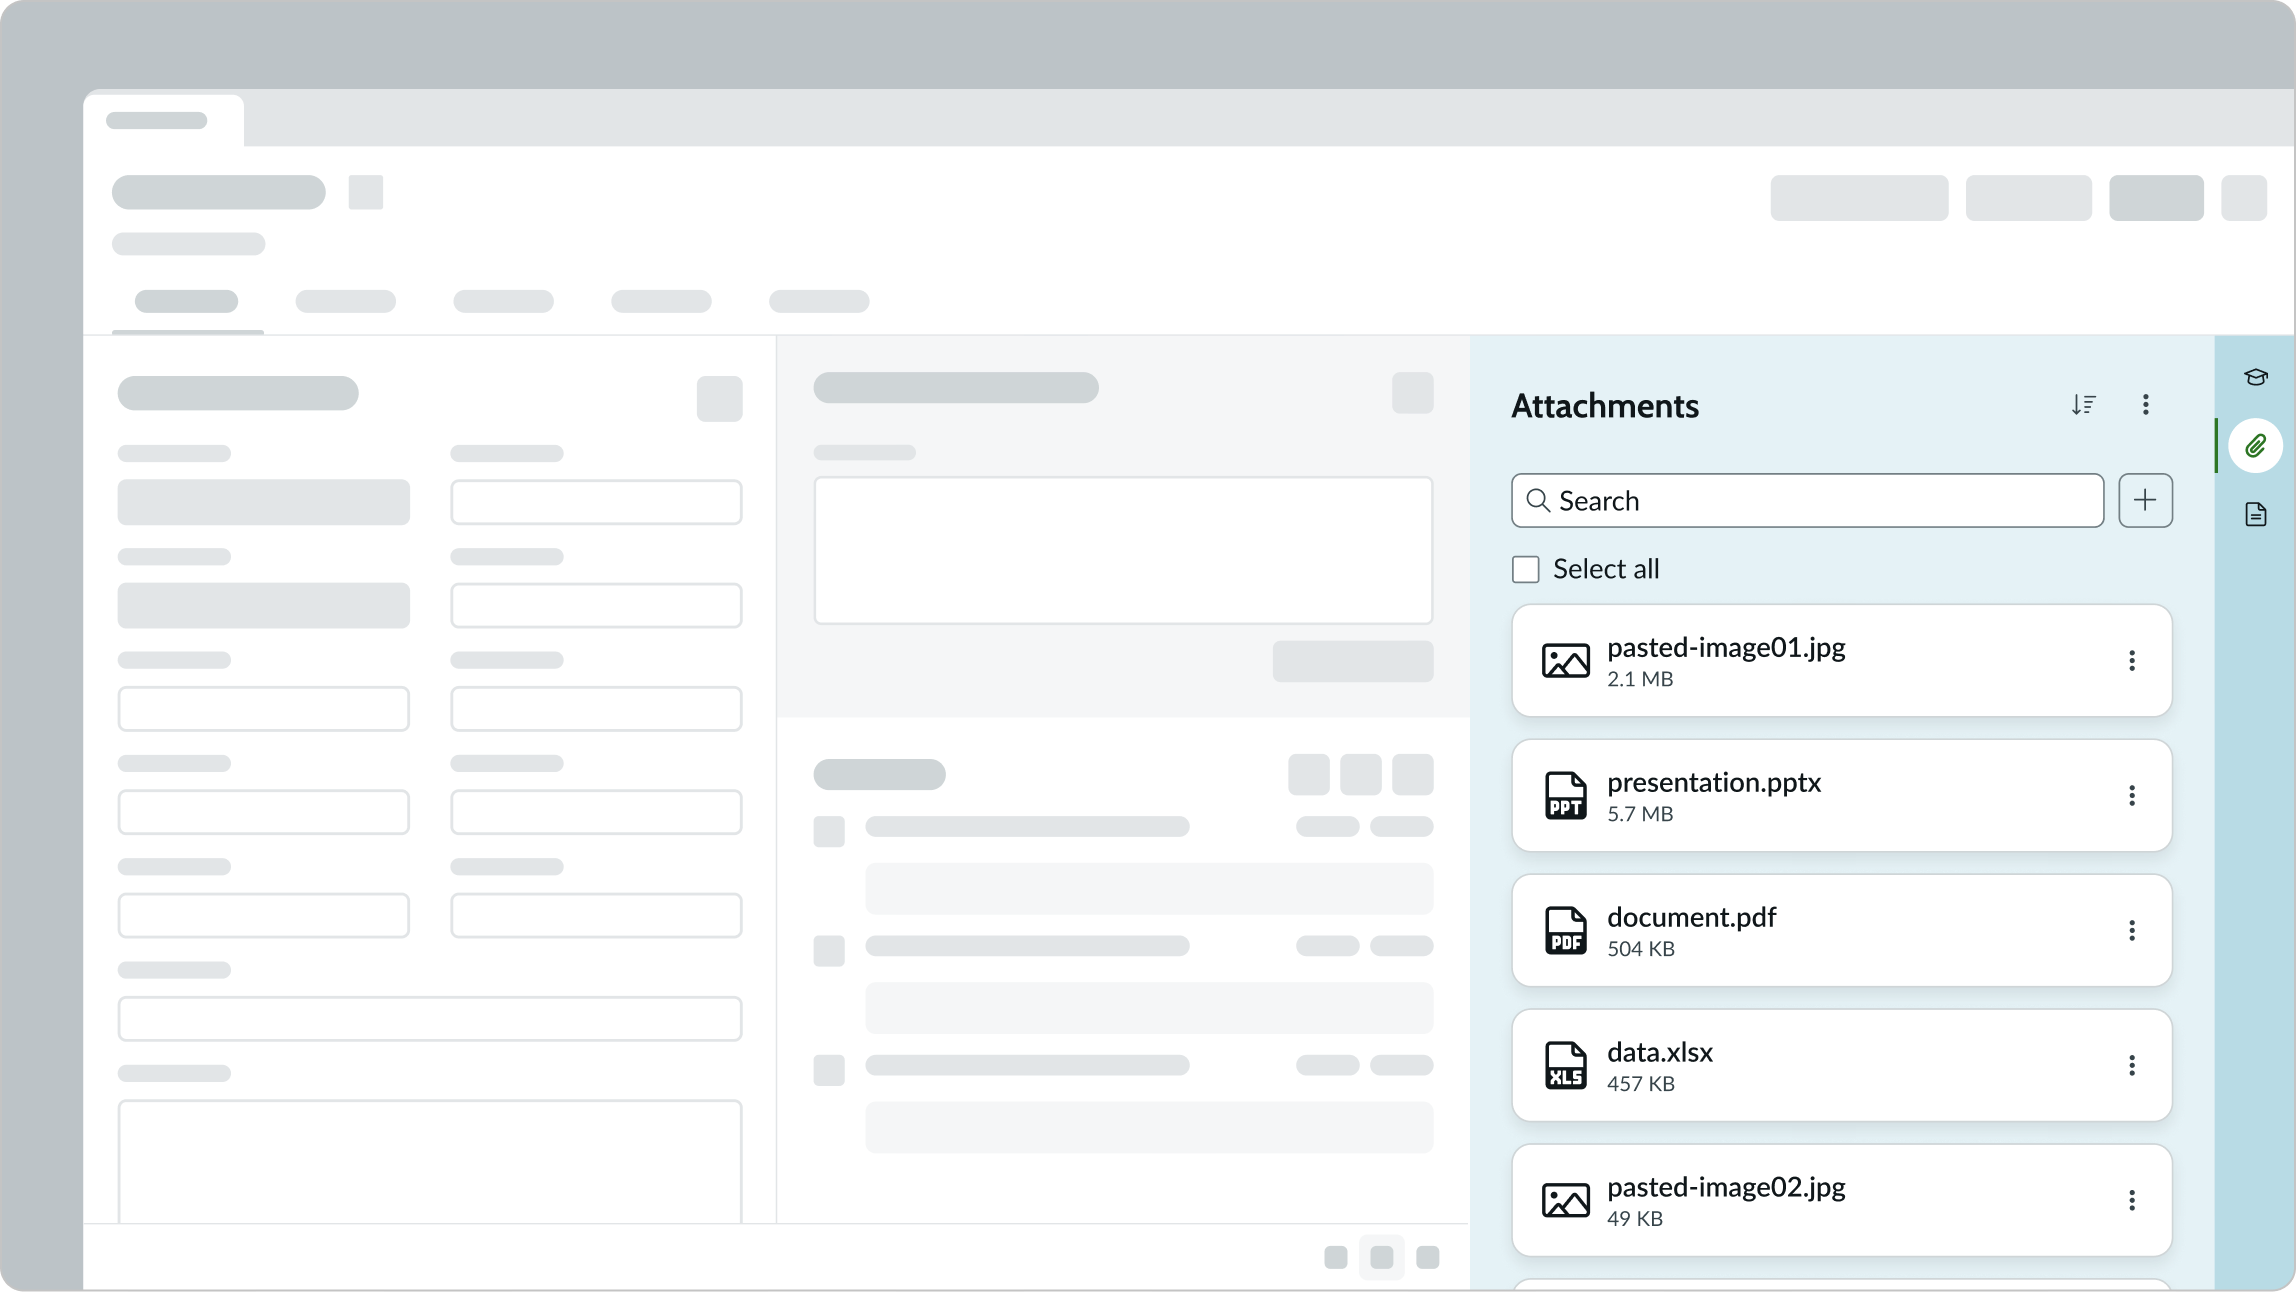Select the paperclip attachments sidebar icon

2255,446
